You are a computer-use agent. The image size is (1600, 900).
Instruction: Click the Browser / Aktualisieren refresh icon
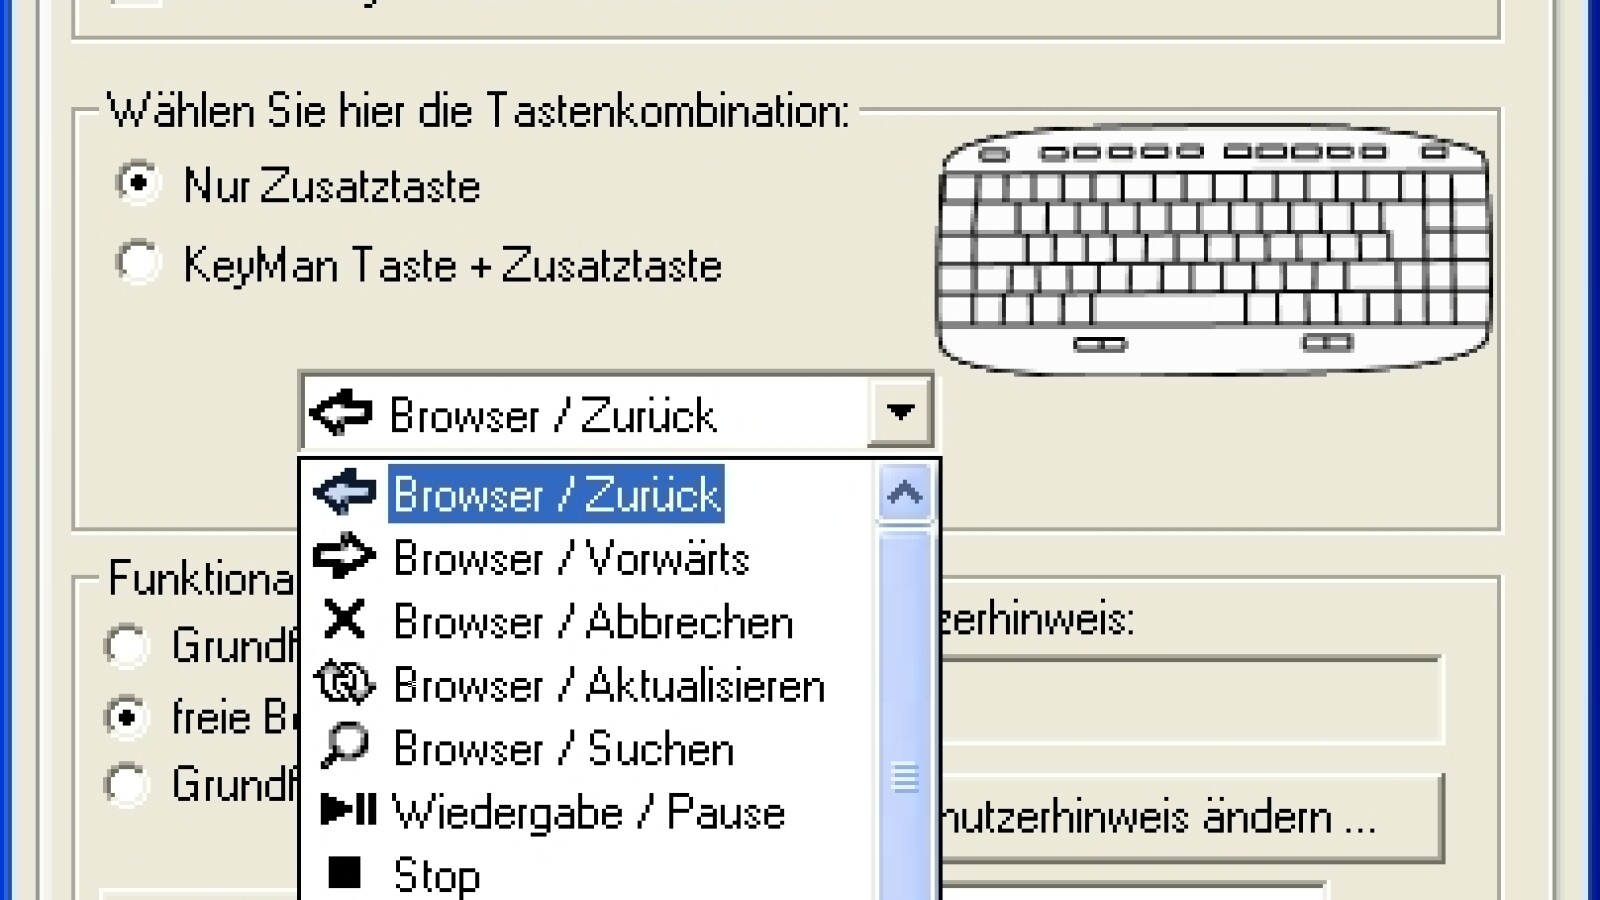(345, 684)
